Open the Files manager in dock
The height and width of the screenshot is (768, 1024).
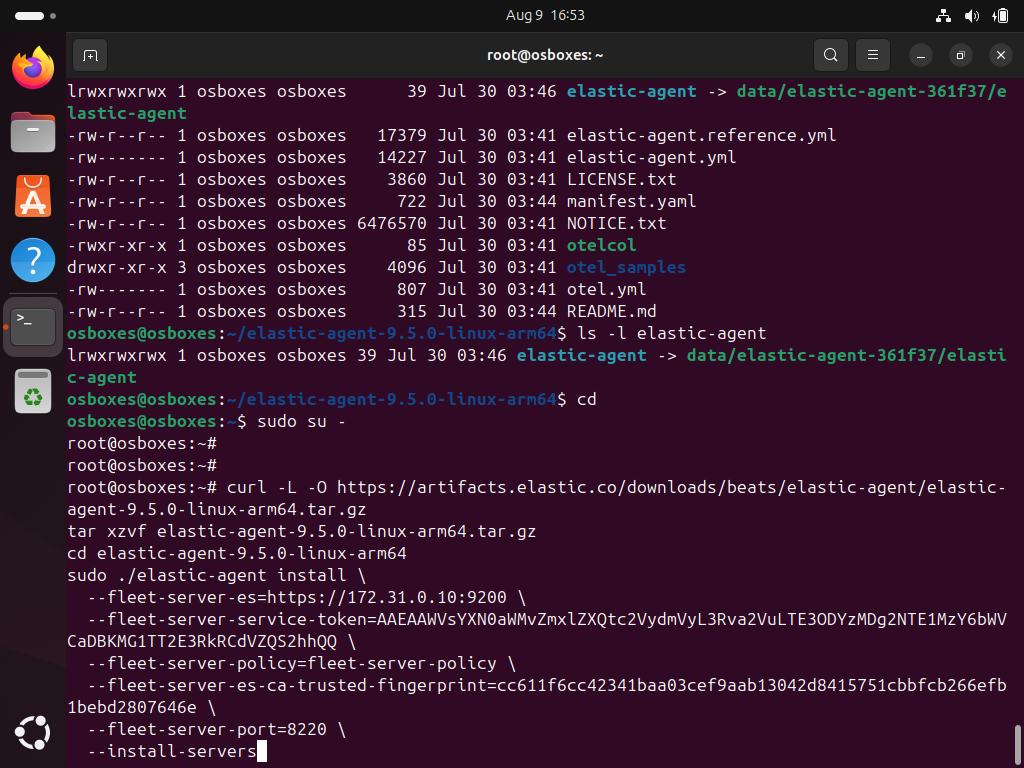(x=33, y=131)
